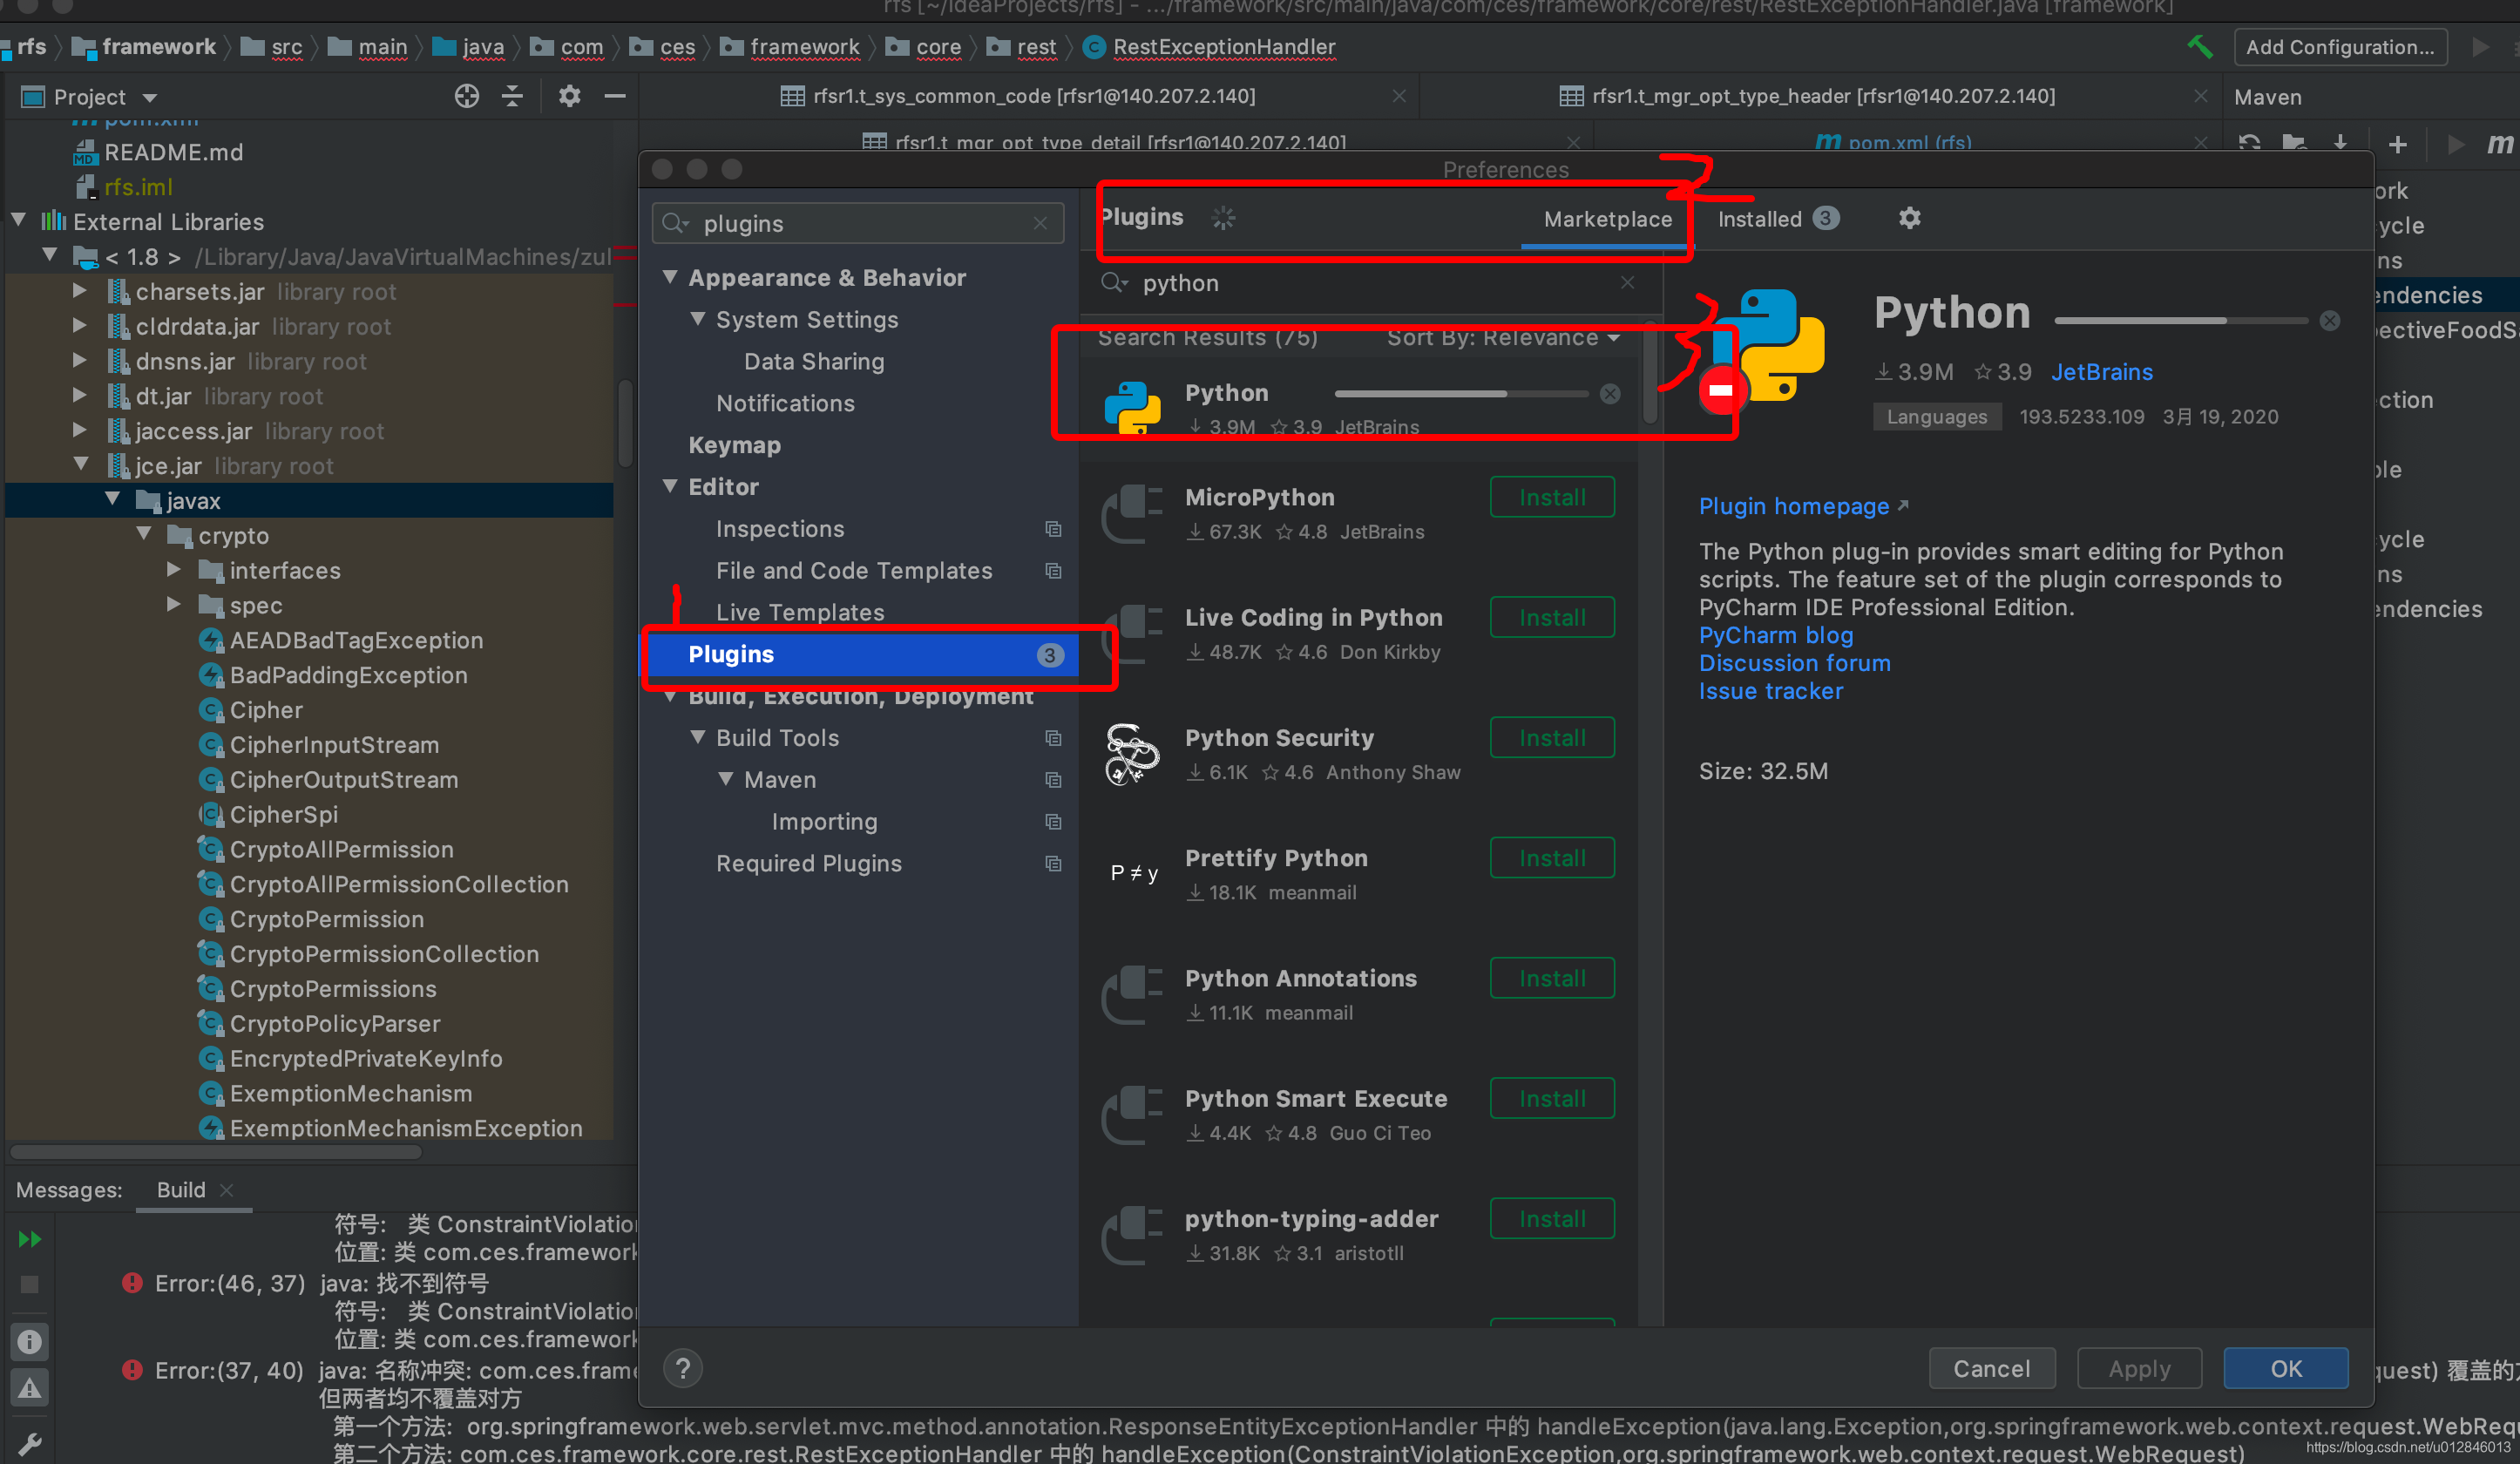Expand the interfaces package folder
The height and width of the screenshot is (1464, 2520).
coord(173,569)
